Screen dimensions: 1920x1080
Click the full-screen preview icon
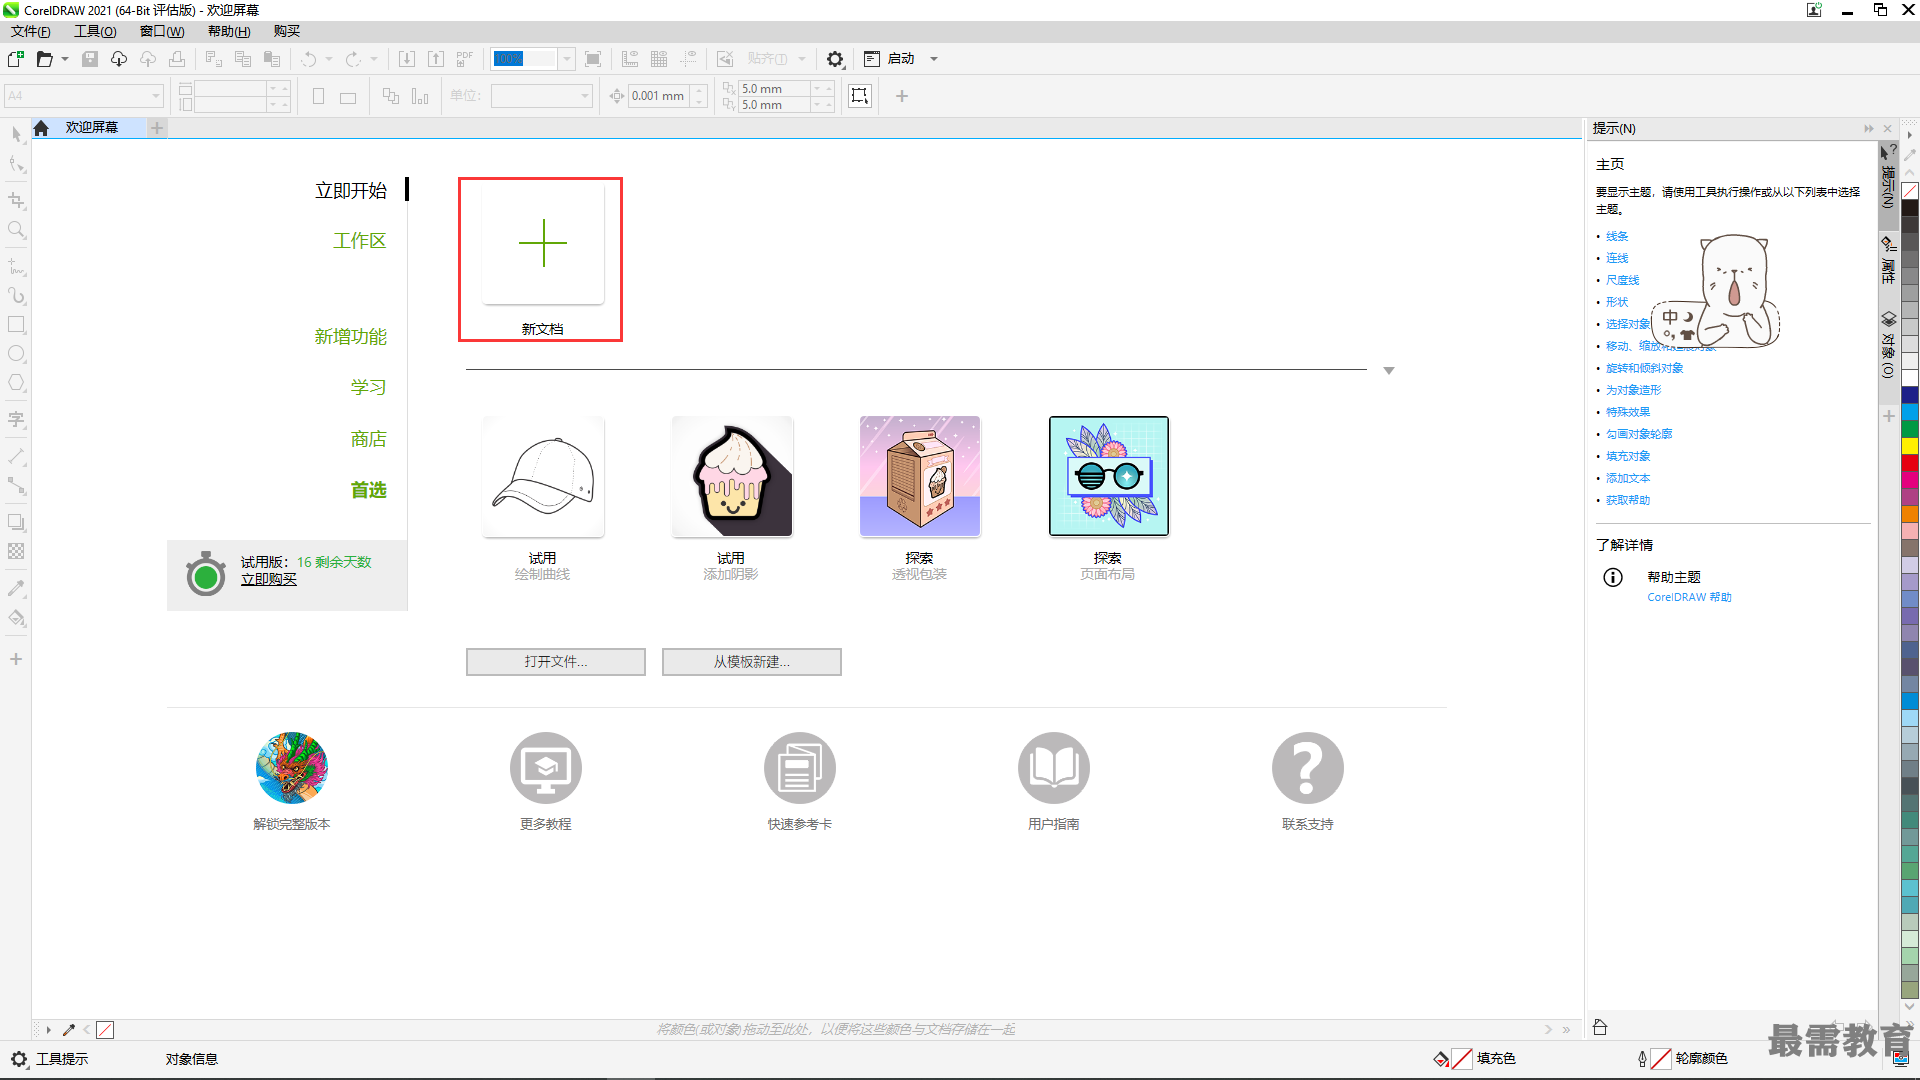tap(593, 59)
